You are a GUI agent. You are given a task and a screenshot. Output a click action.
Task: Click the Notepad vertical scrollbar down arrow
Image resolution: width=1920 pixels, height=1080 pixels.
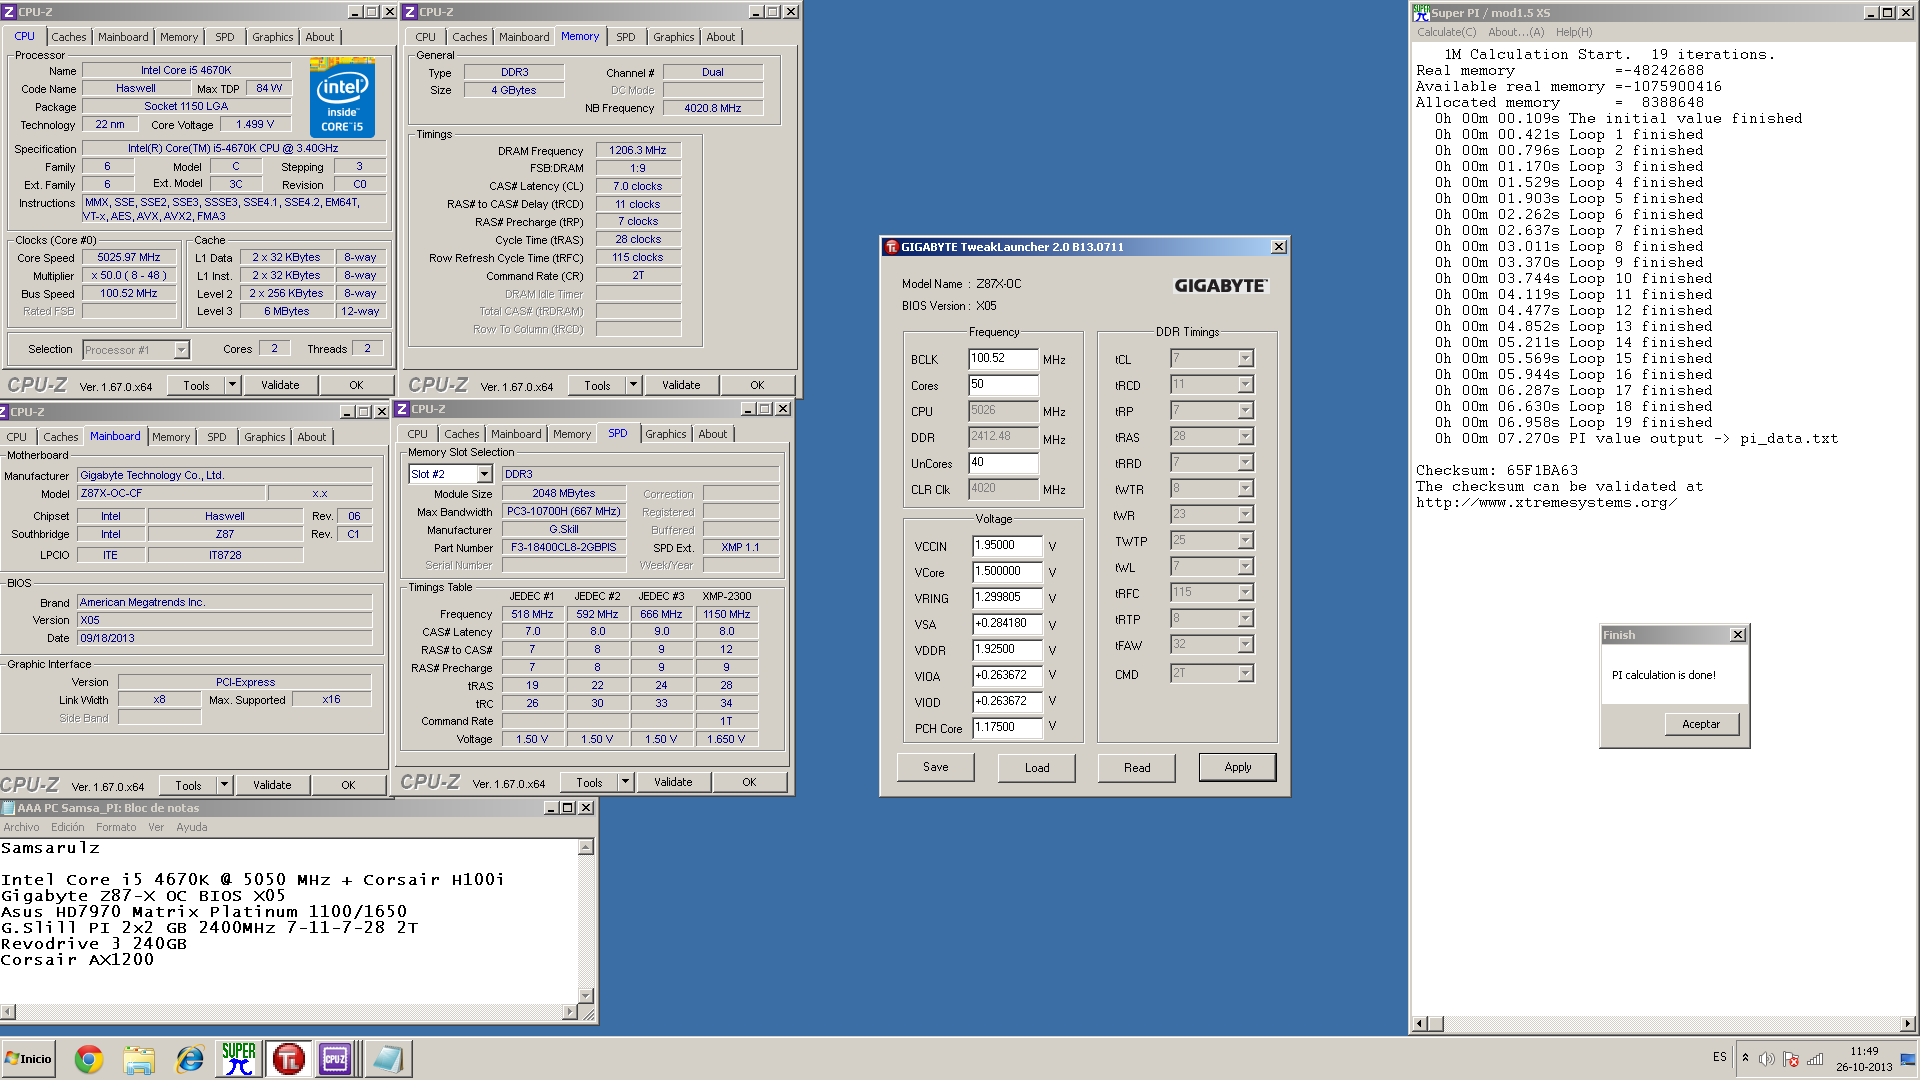pyautogui.click(x=586, y=995)
